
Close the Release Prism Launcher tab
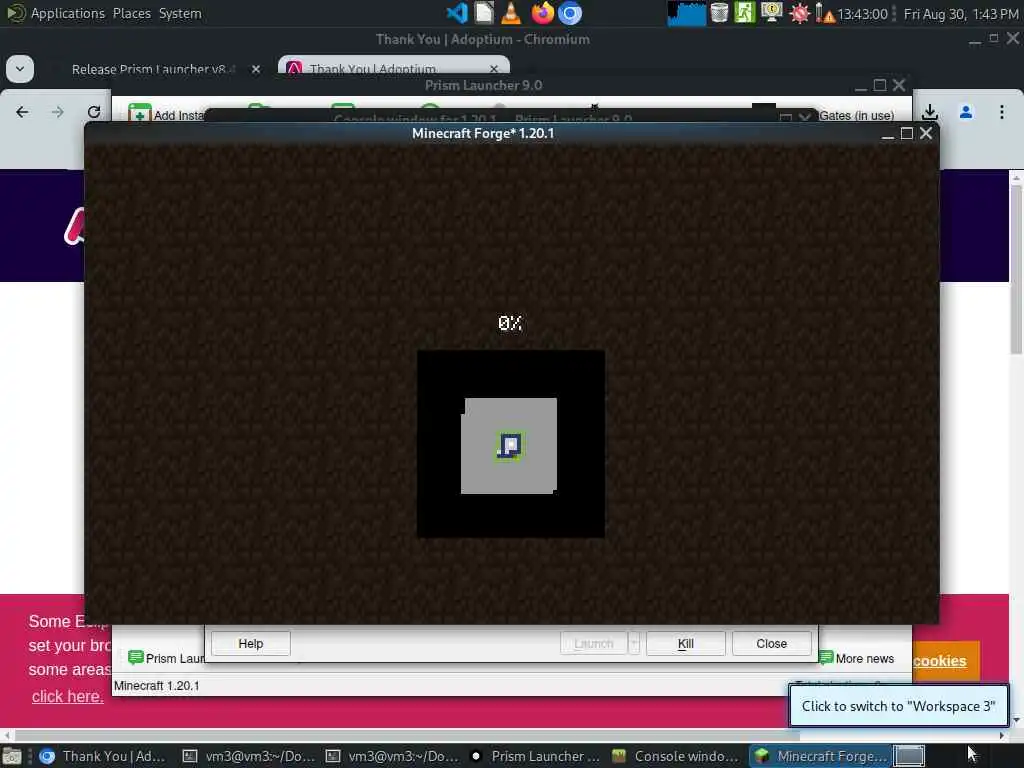(256, 69)
